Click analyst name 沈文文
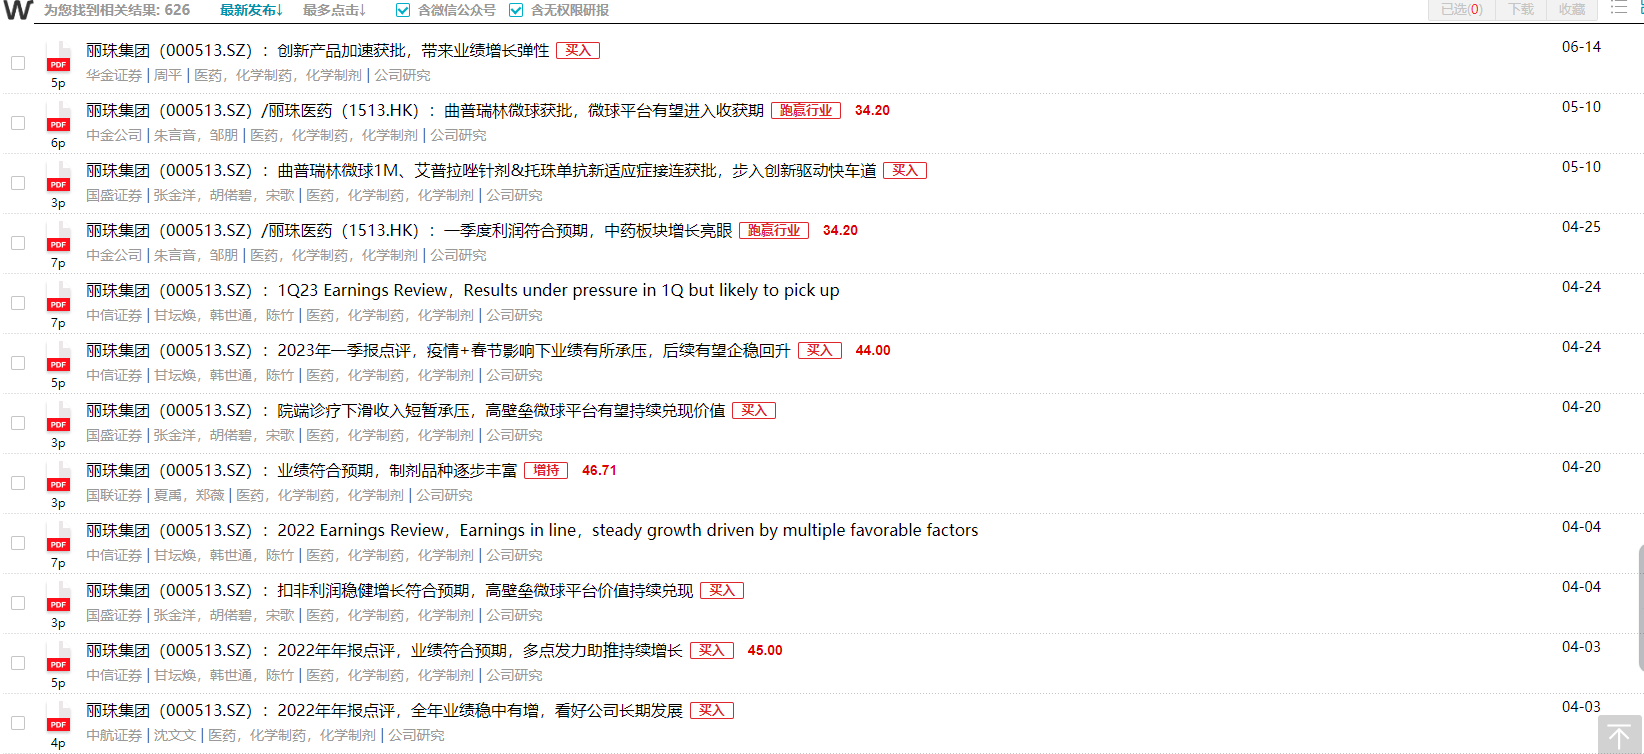 175,735
